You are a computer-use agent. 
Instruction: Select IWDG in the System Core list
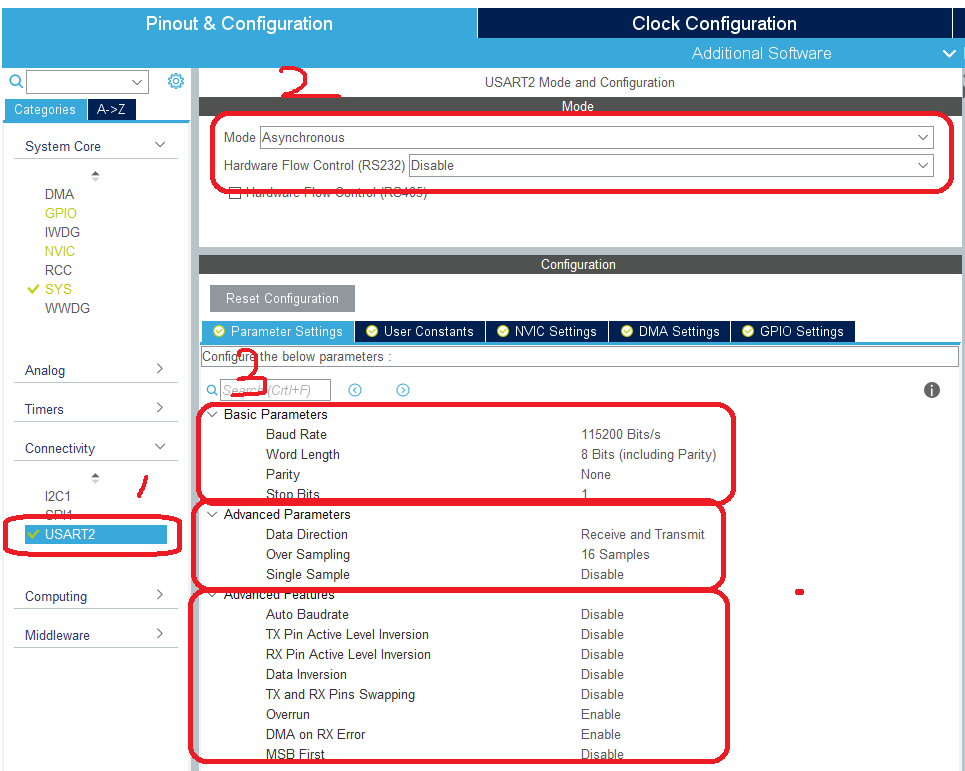point(62,233)
